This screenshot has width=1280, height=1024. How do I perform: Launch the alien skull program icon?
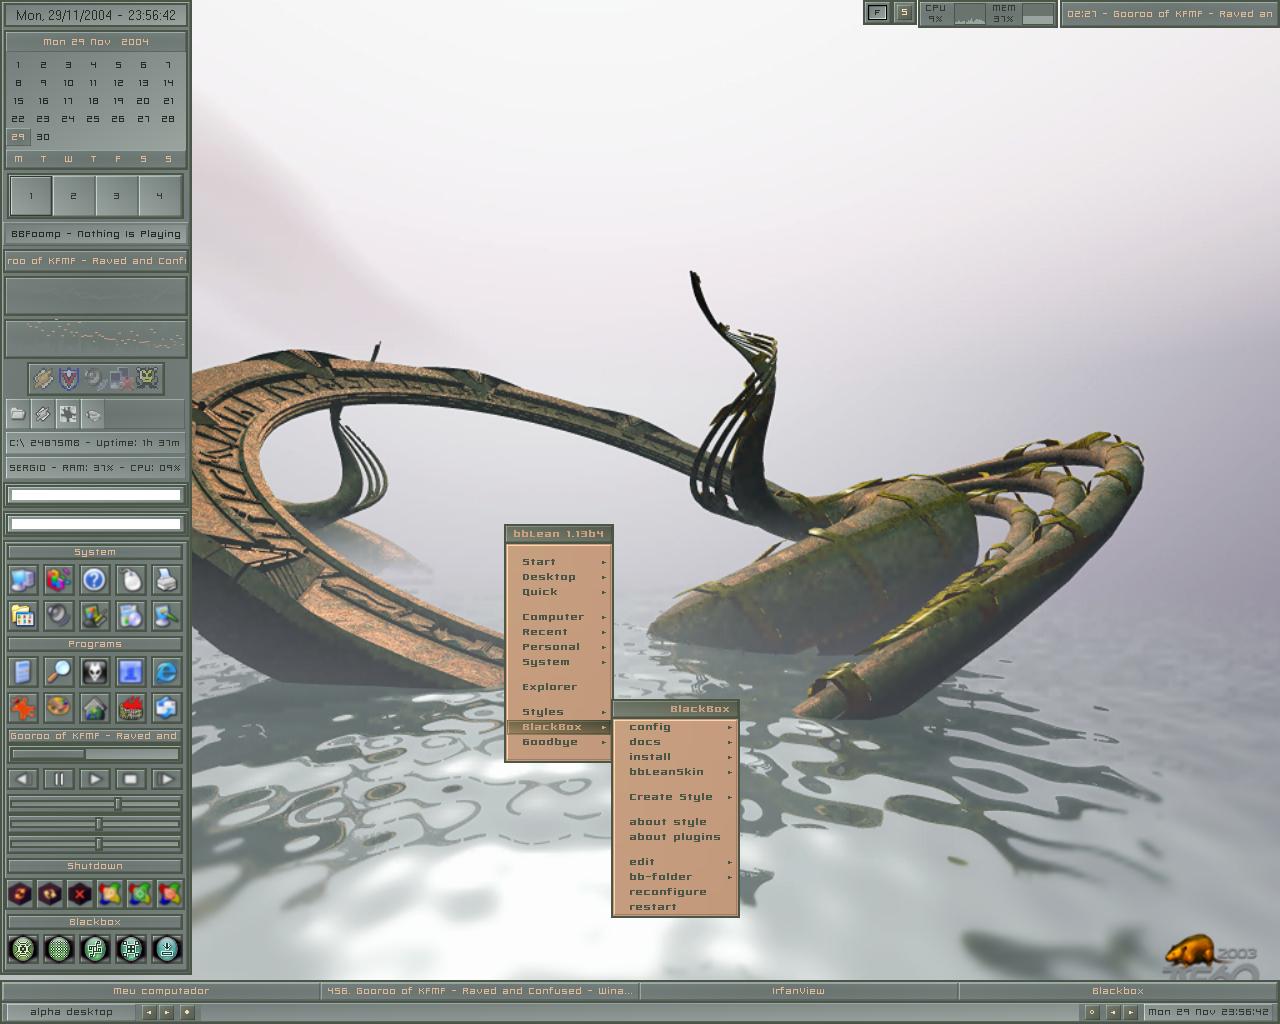[x=94, y=672]
